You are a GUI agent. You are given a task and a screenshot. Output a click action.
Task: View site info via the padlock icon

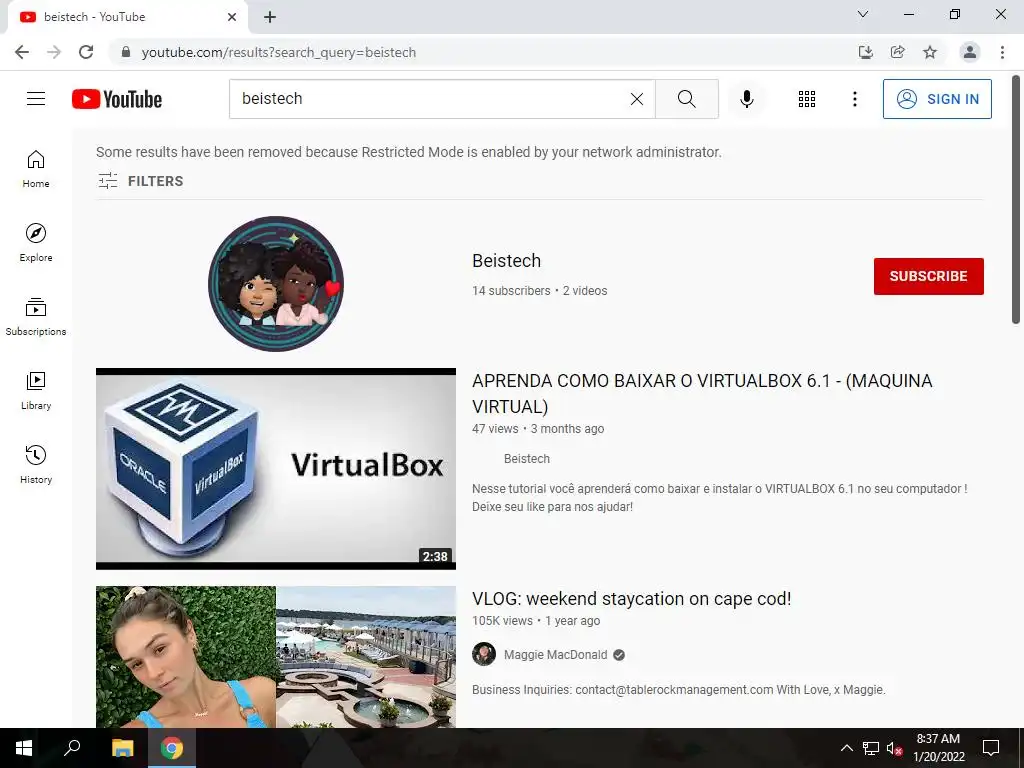tap(126, 52)
